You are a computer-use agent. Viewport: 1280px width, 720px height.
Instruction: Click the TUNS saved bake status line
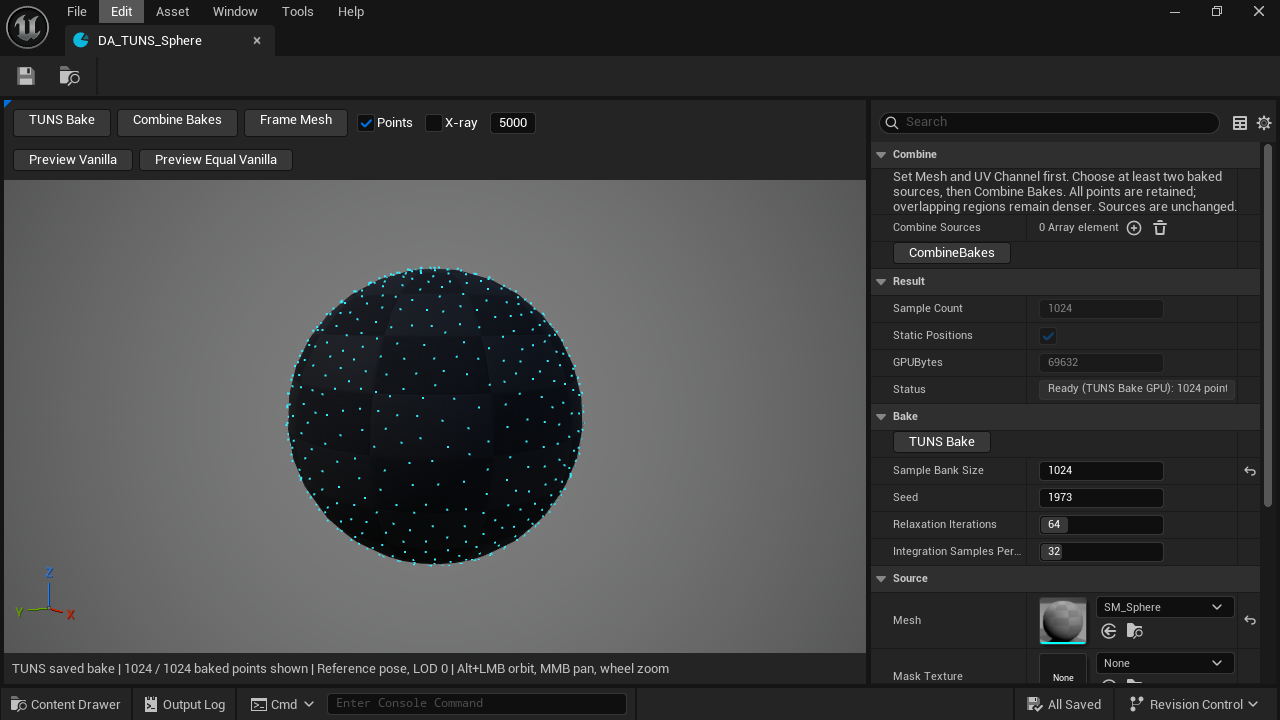(340, 669)
